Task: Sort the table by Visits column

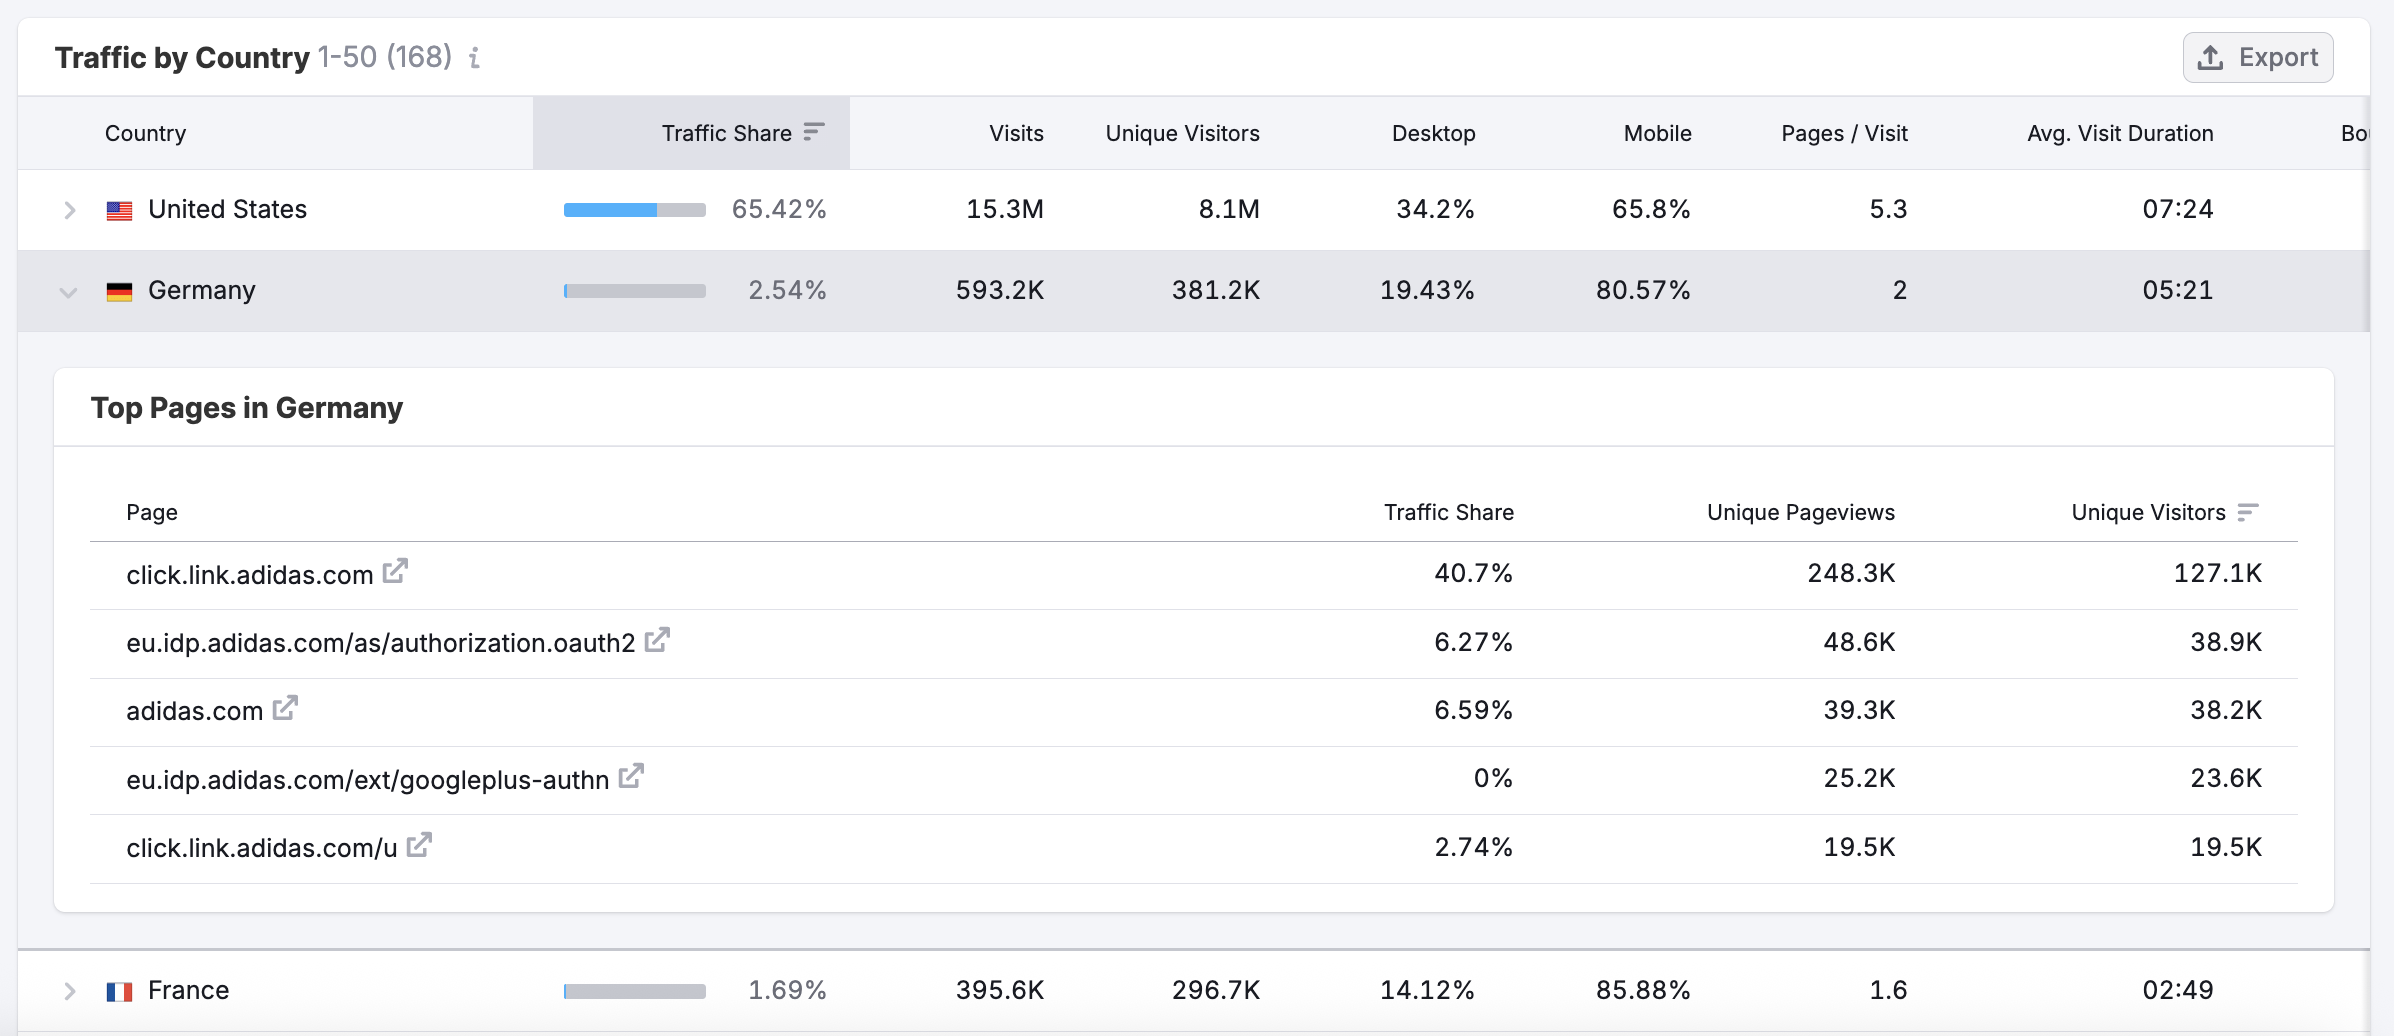Action: (1016, 133)
